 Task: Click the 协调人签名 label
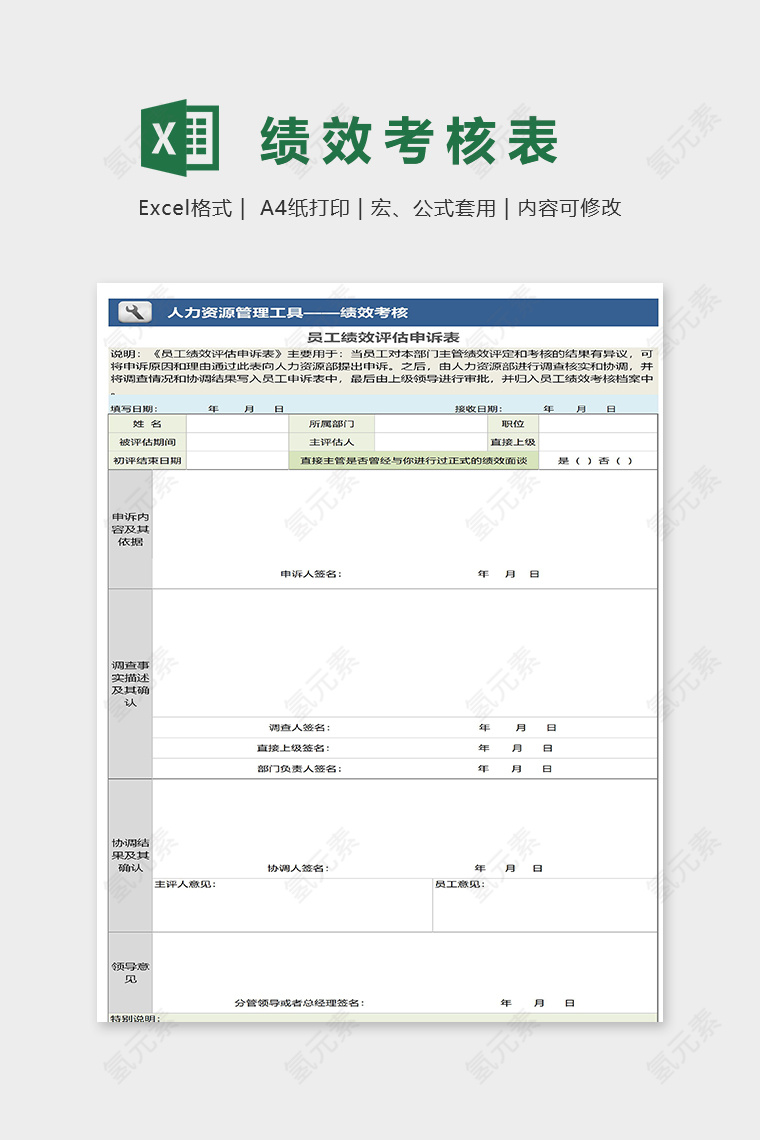coord(298,868)
